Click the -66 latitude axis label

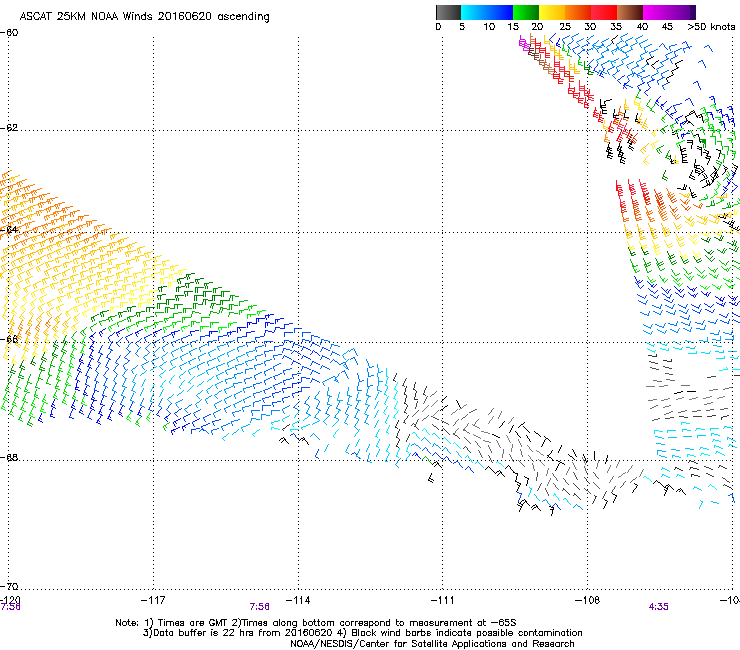(x=9, y=339)
